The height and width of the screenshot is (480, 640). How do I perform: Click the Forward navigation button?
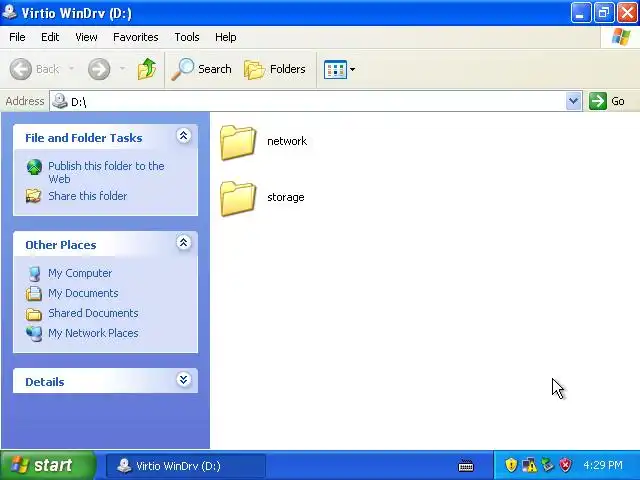pos(99,69)
